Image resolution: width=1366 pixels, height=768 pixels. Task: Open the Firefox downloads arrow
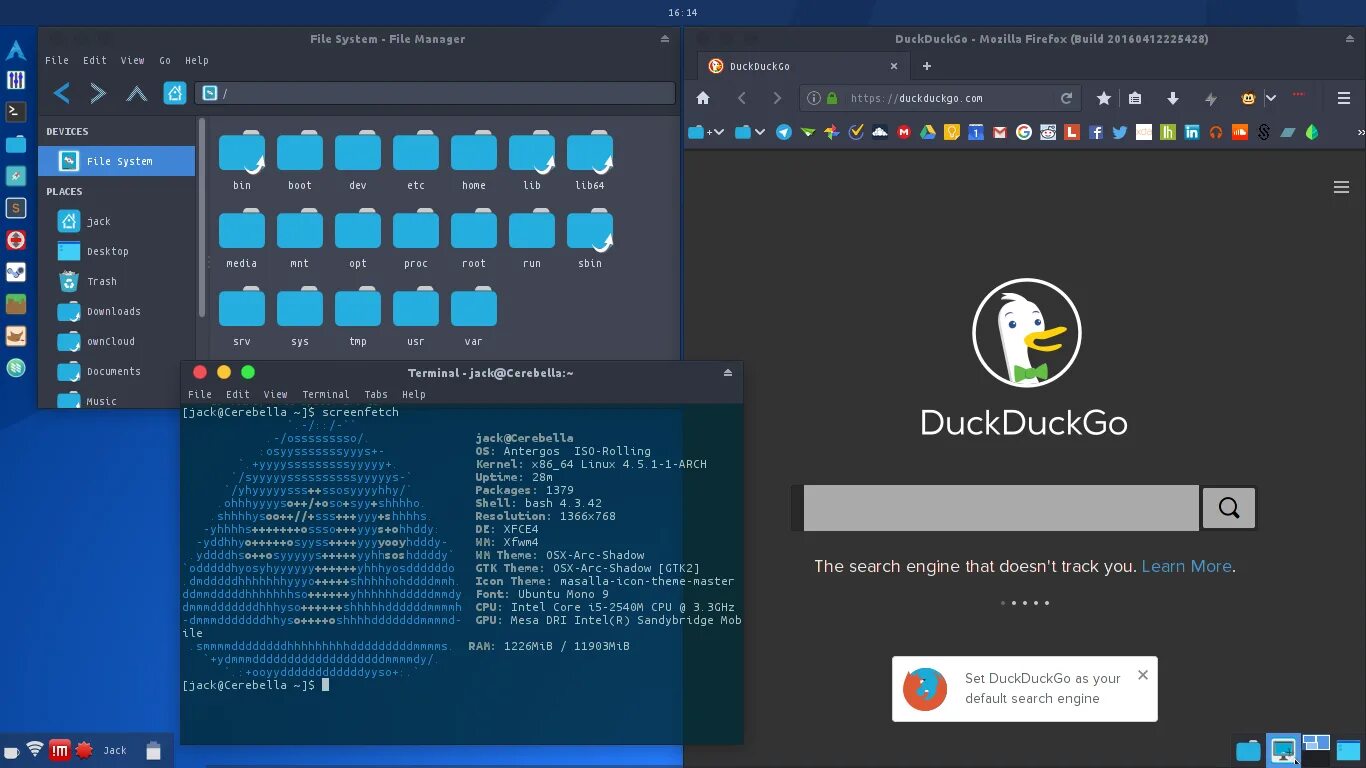tap(1173, 98)
